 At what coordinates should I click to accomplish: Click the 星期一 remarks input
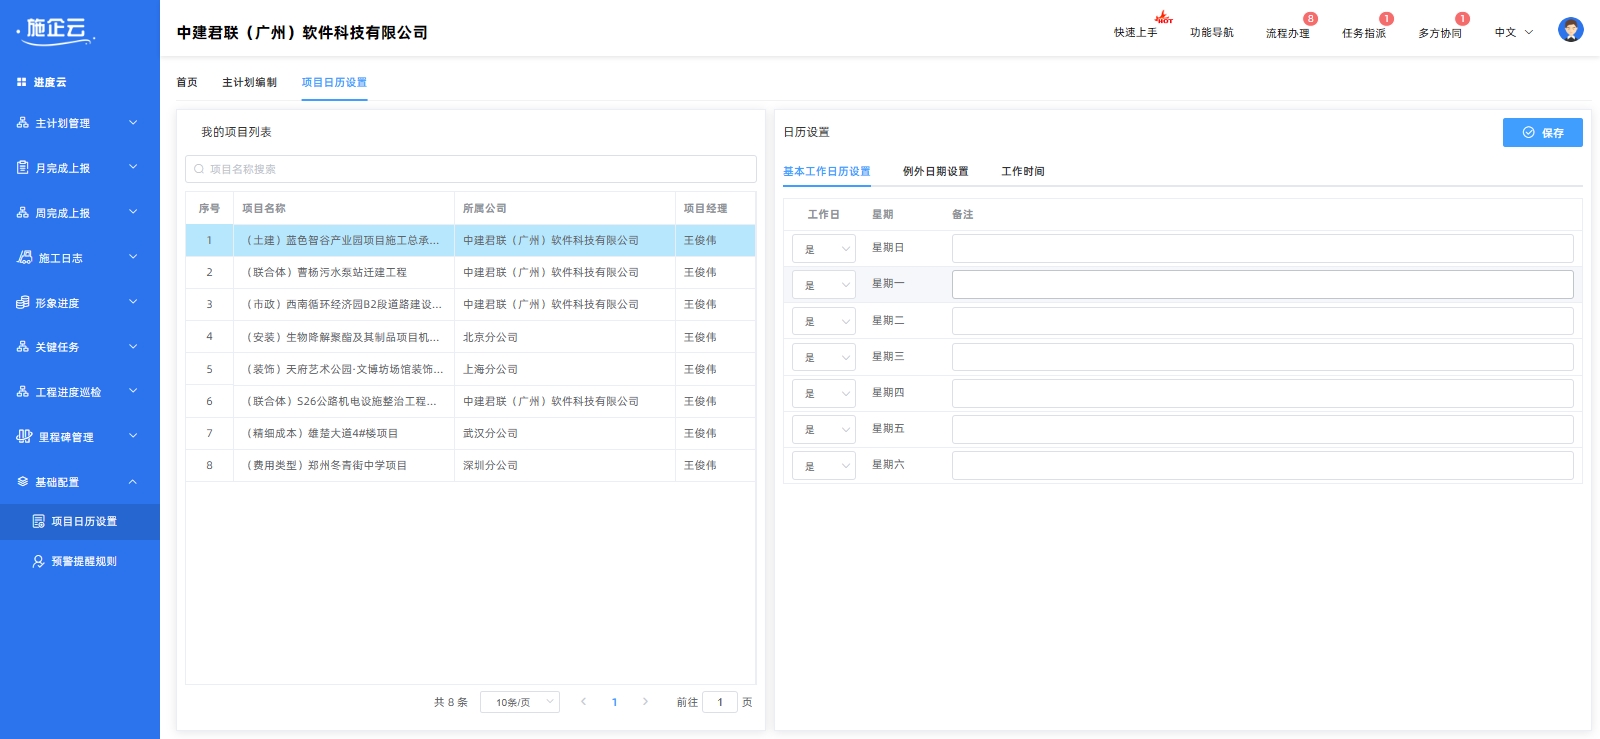1262,284
